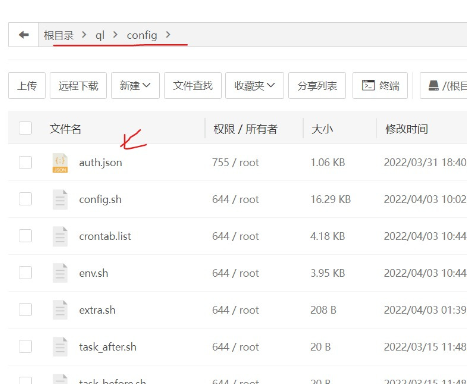Click size 4.18 KB cell

coord(328,236)
